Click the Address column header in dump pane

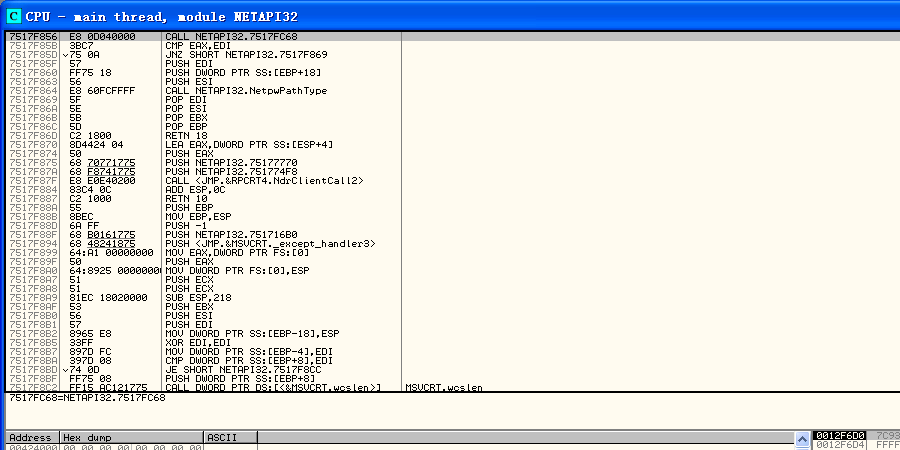[30, 438]
